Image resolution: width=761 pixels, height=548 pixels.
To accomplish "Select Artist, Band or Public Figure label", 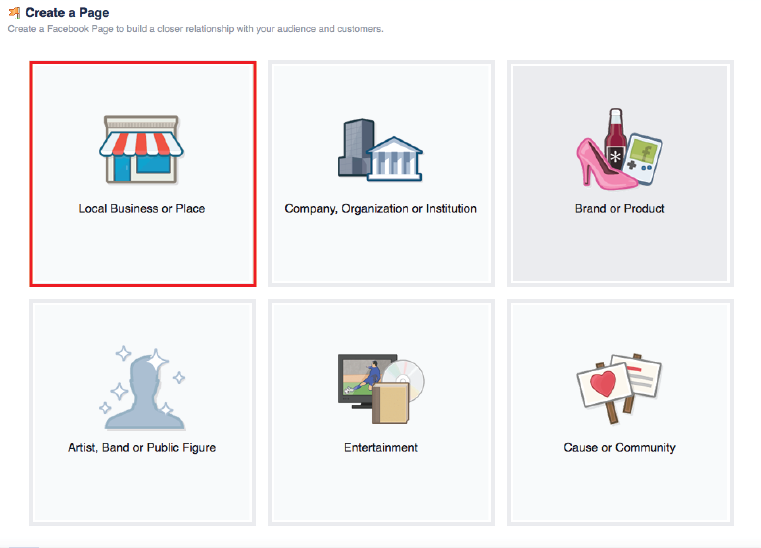I will click(142, 447).
